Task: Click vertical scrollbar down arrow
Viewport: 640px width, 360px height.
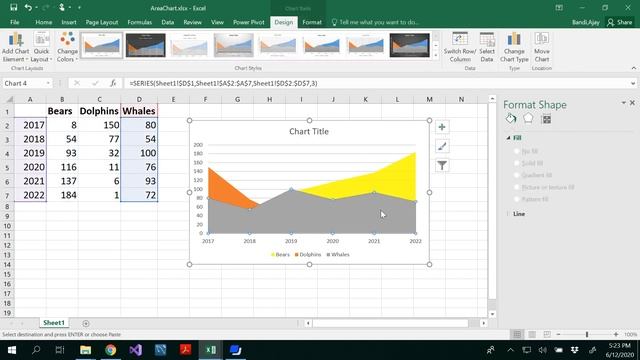Action: 492,314
